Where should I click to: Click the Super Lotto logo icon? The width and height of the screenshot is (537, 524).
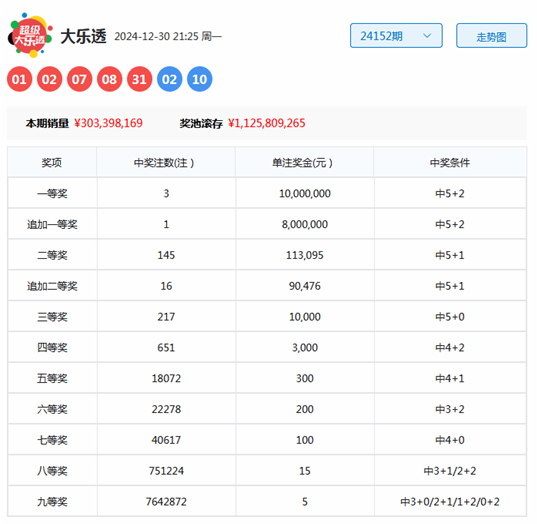(30, 35)
